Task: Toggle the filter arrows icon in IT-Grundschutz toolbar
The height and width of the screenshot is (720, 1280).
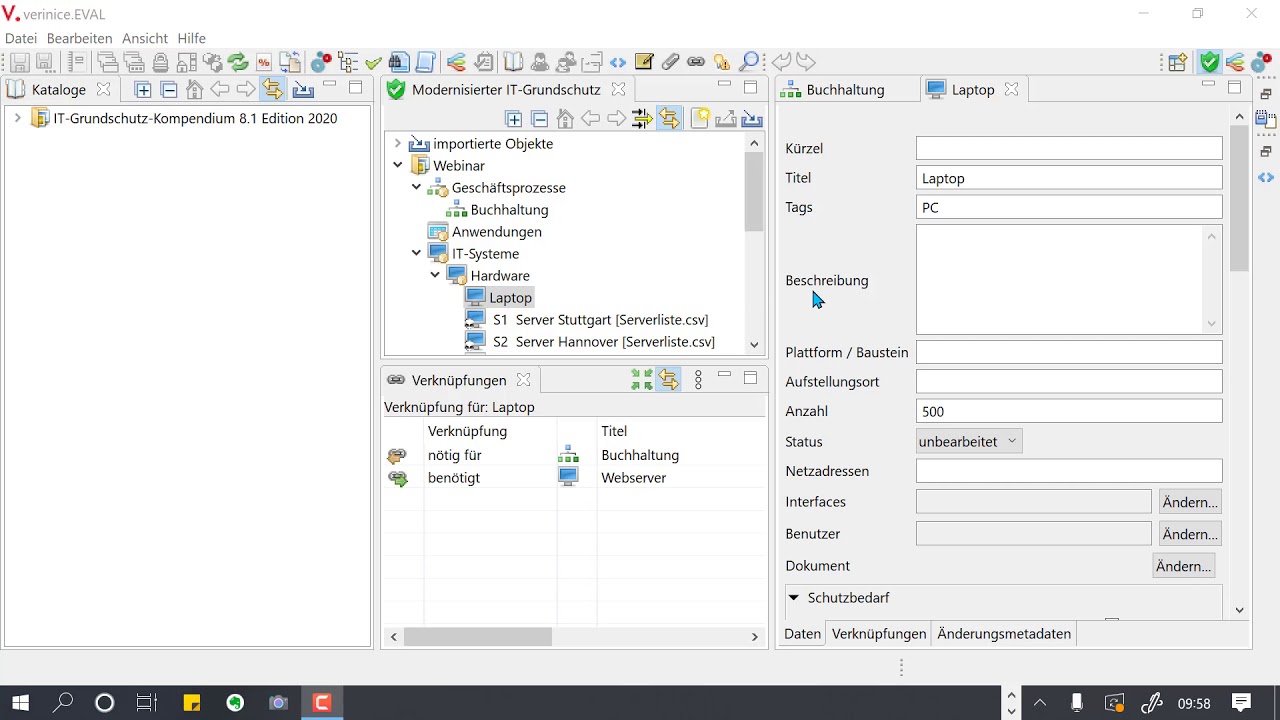Action: (642, 119)
